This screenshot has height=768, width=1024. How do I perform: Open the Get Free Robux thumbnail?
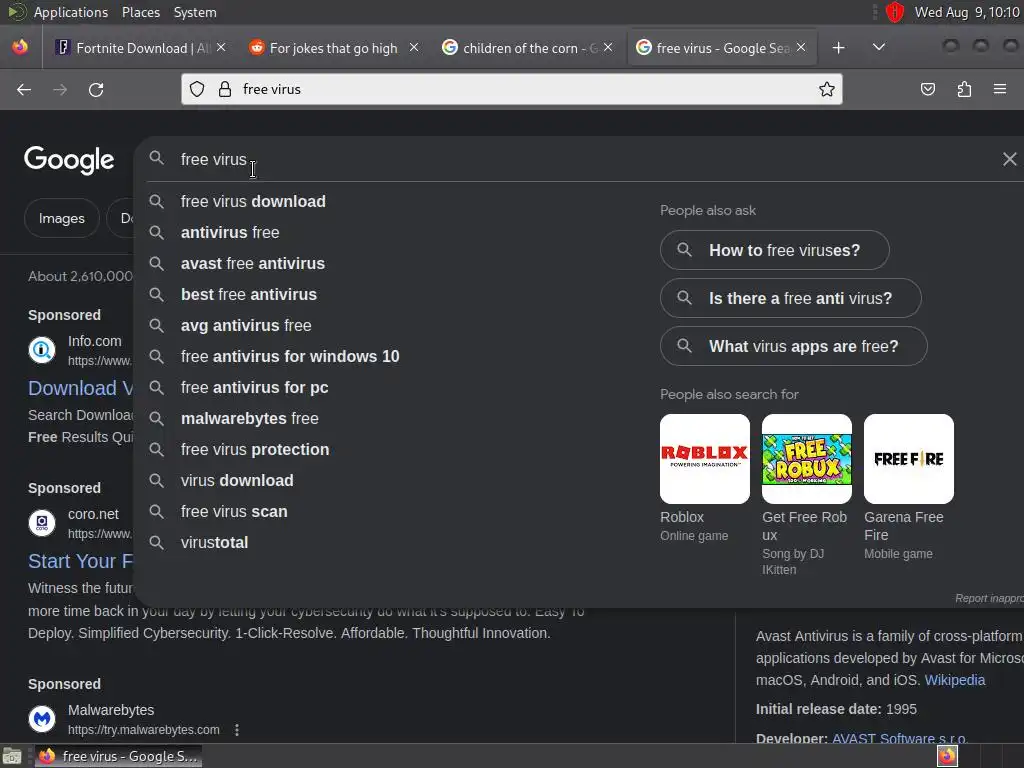pos(807,459)
